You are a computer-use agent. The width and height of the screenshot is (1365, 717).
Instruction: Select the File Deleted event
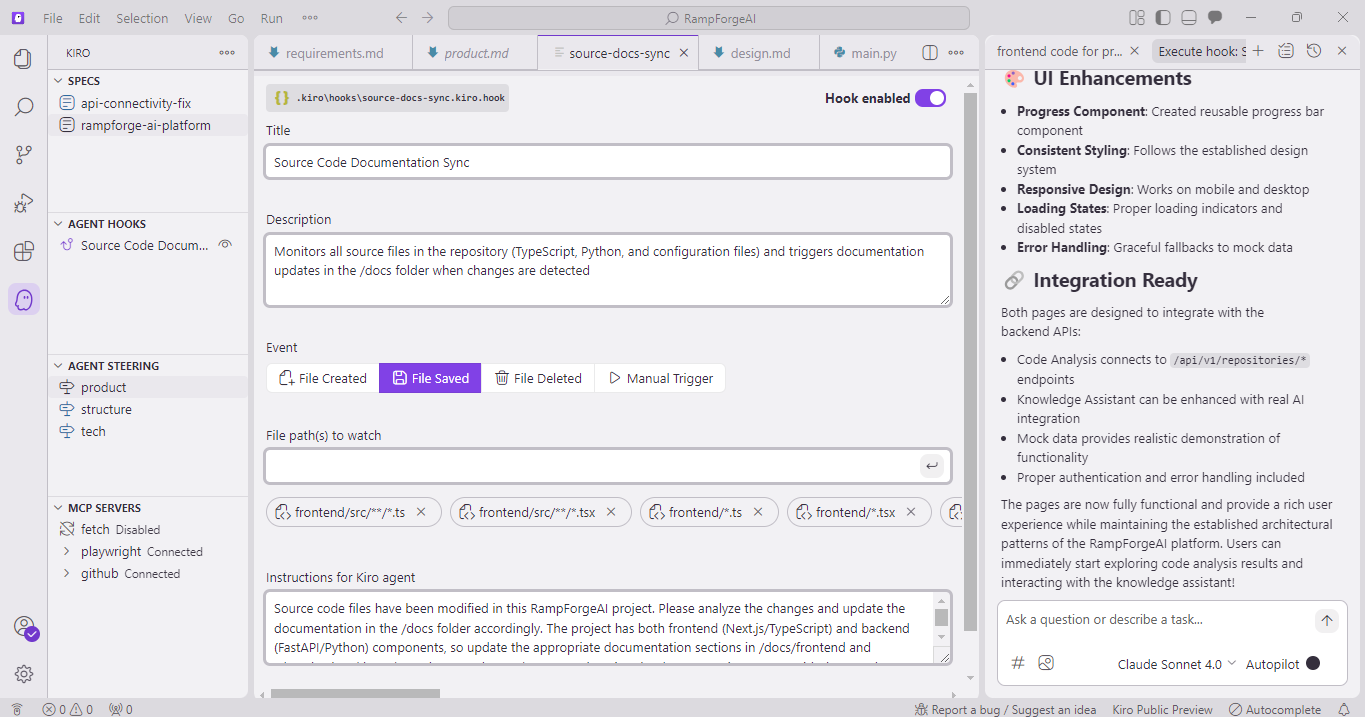pyautogui.click(x=538, y=378)
